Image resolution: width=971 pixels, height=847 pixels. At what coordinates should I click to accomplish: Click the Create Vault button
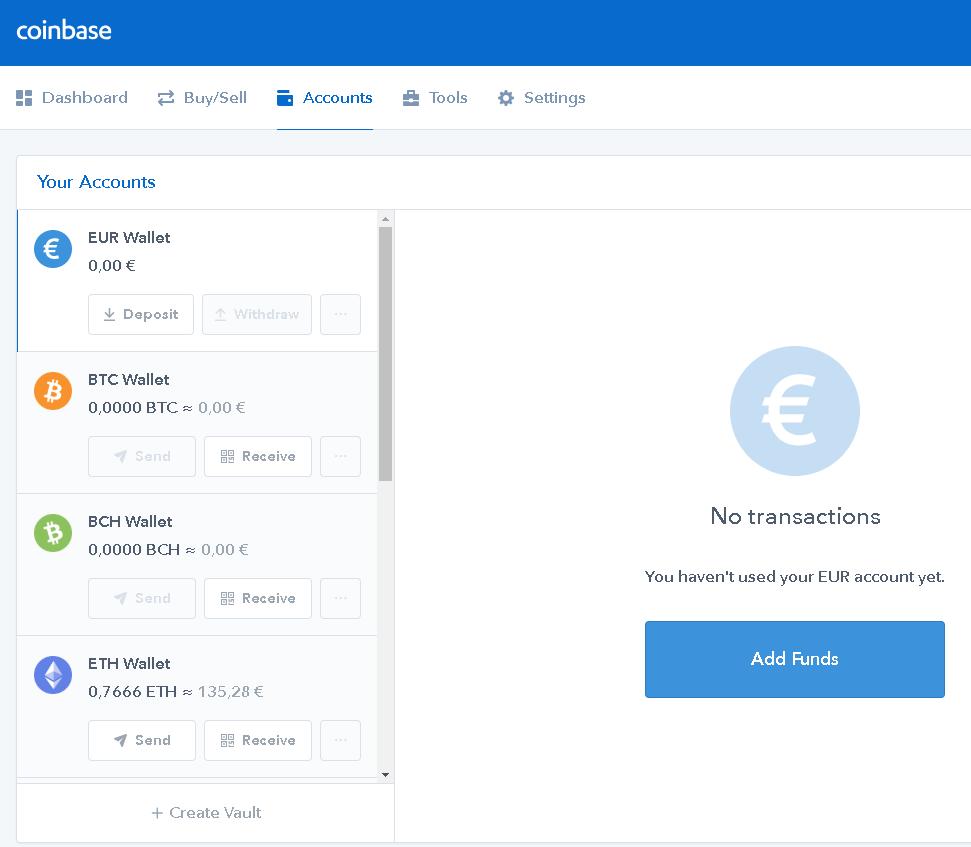pos(205,812)
